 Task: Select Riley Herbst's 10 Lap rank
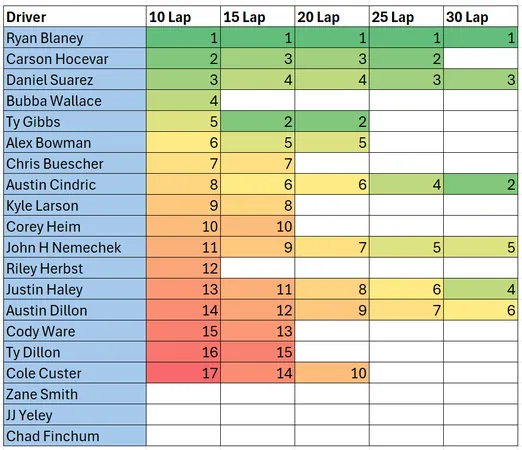[183, 268]
